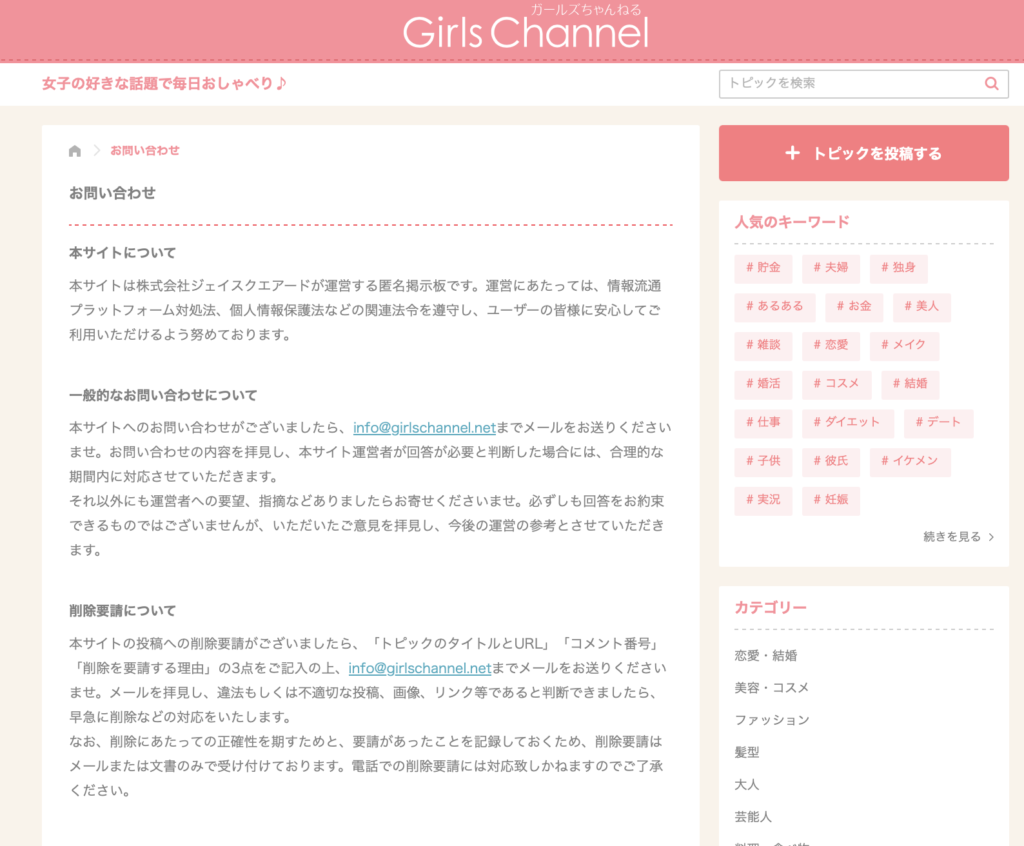Choose the # 妊娠 keyword tag

[x=830, y=500]
